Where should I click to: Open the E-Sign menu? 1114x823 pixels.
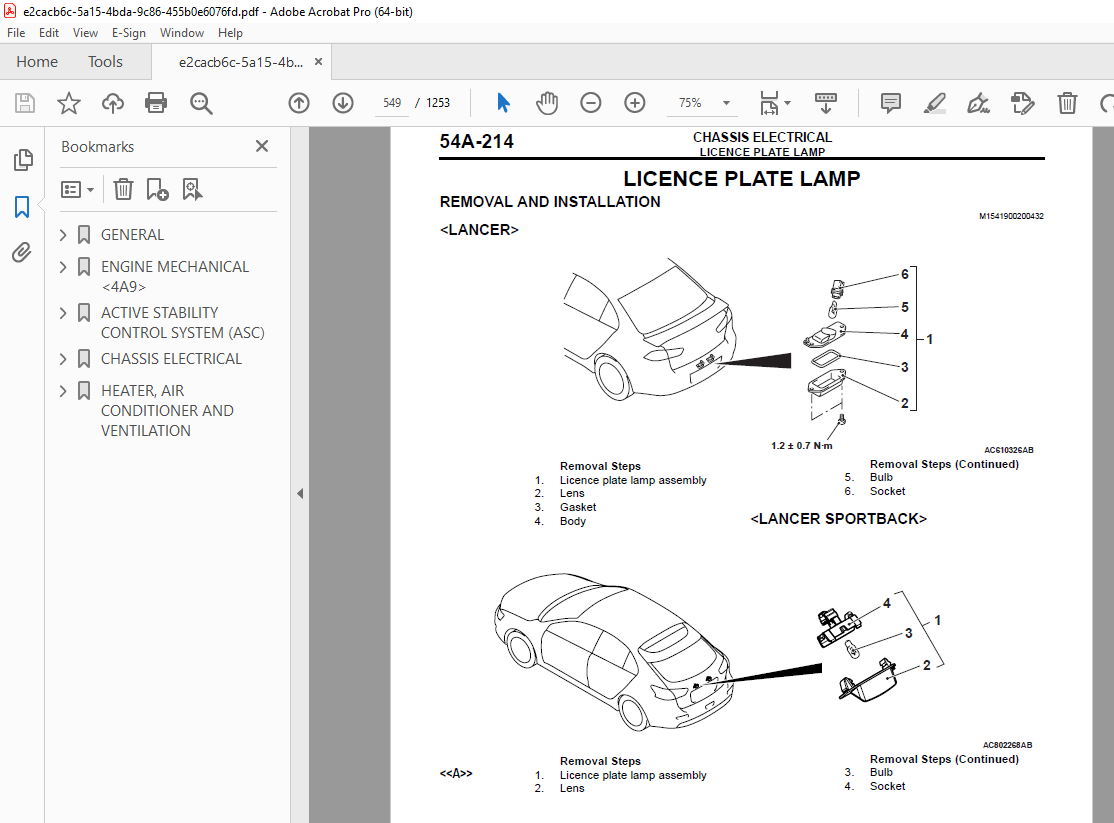129,33
